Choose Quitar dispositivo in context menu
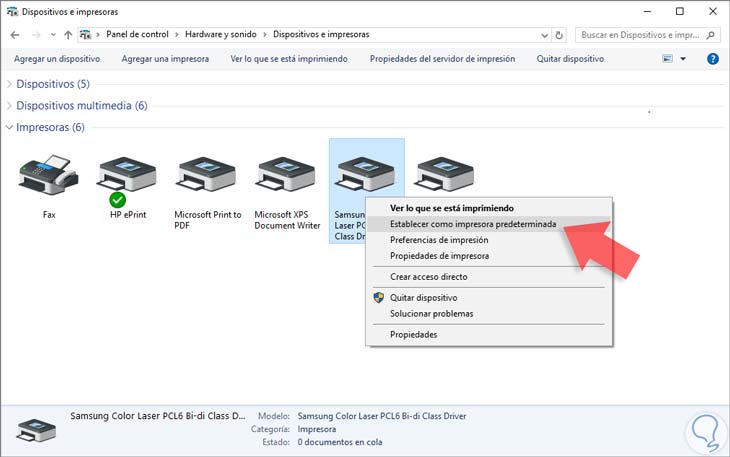730x457 pixels. 424,297
